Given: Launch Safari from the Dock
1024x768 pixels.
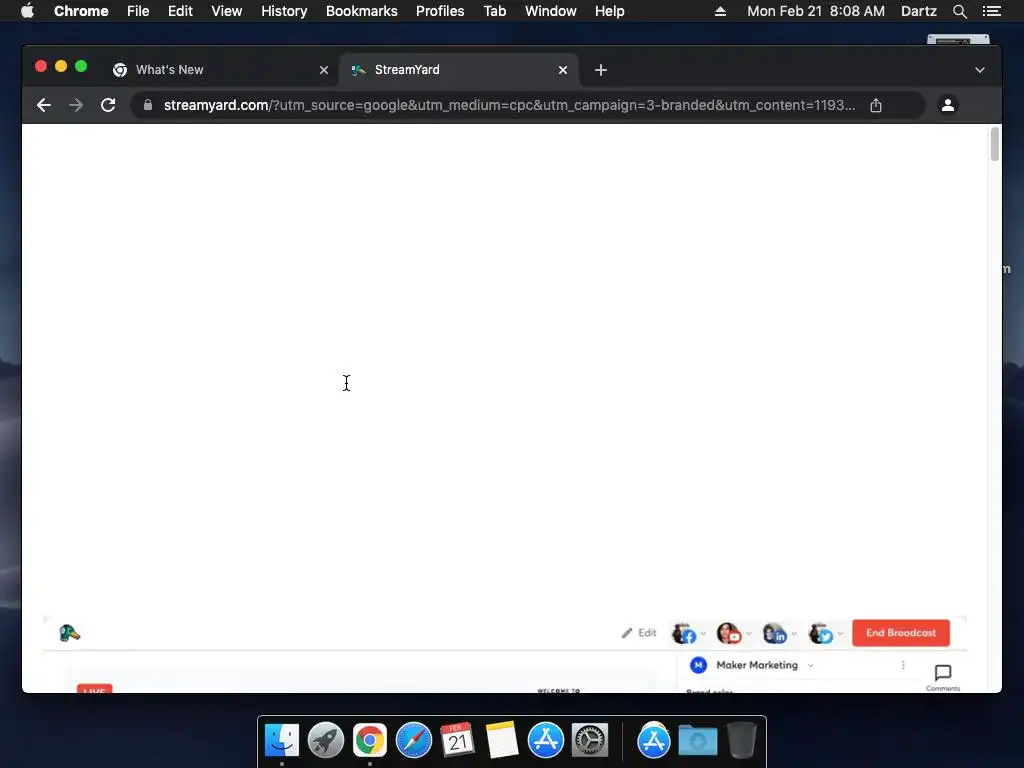Looking at the screenshot, I should coord(413,740).
